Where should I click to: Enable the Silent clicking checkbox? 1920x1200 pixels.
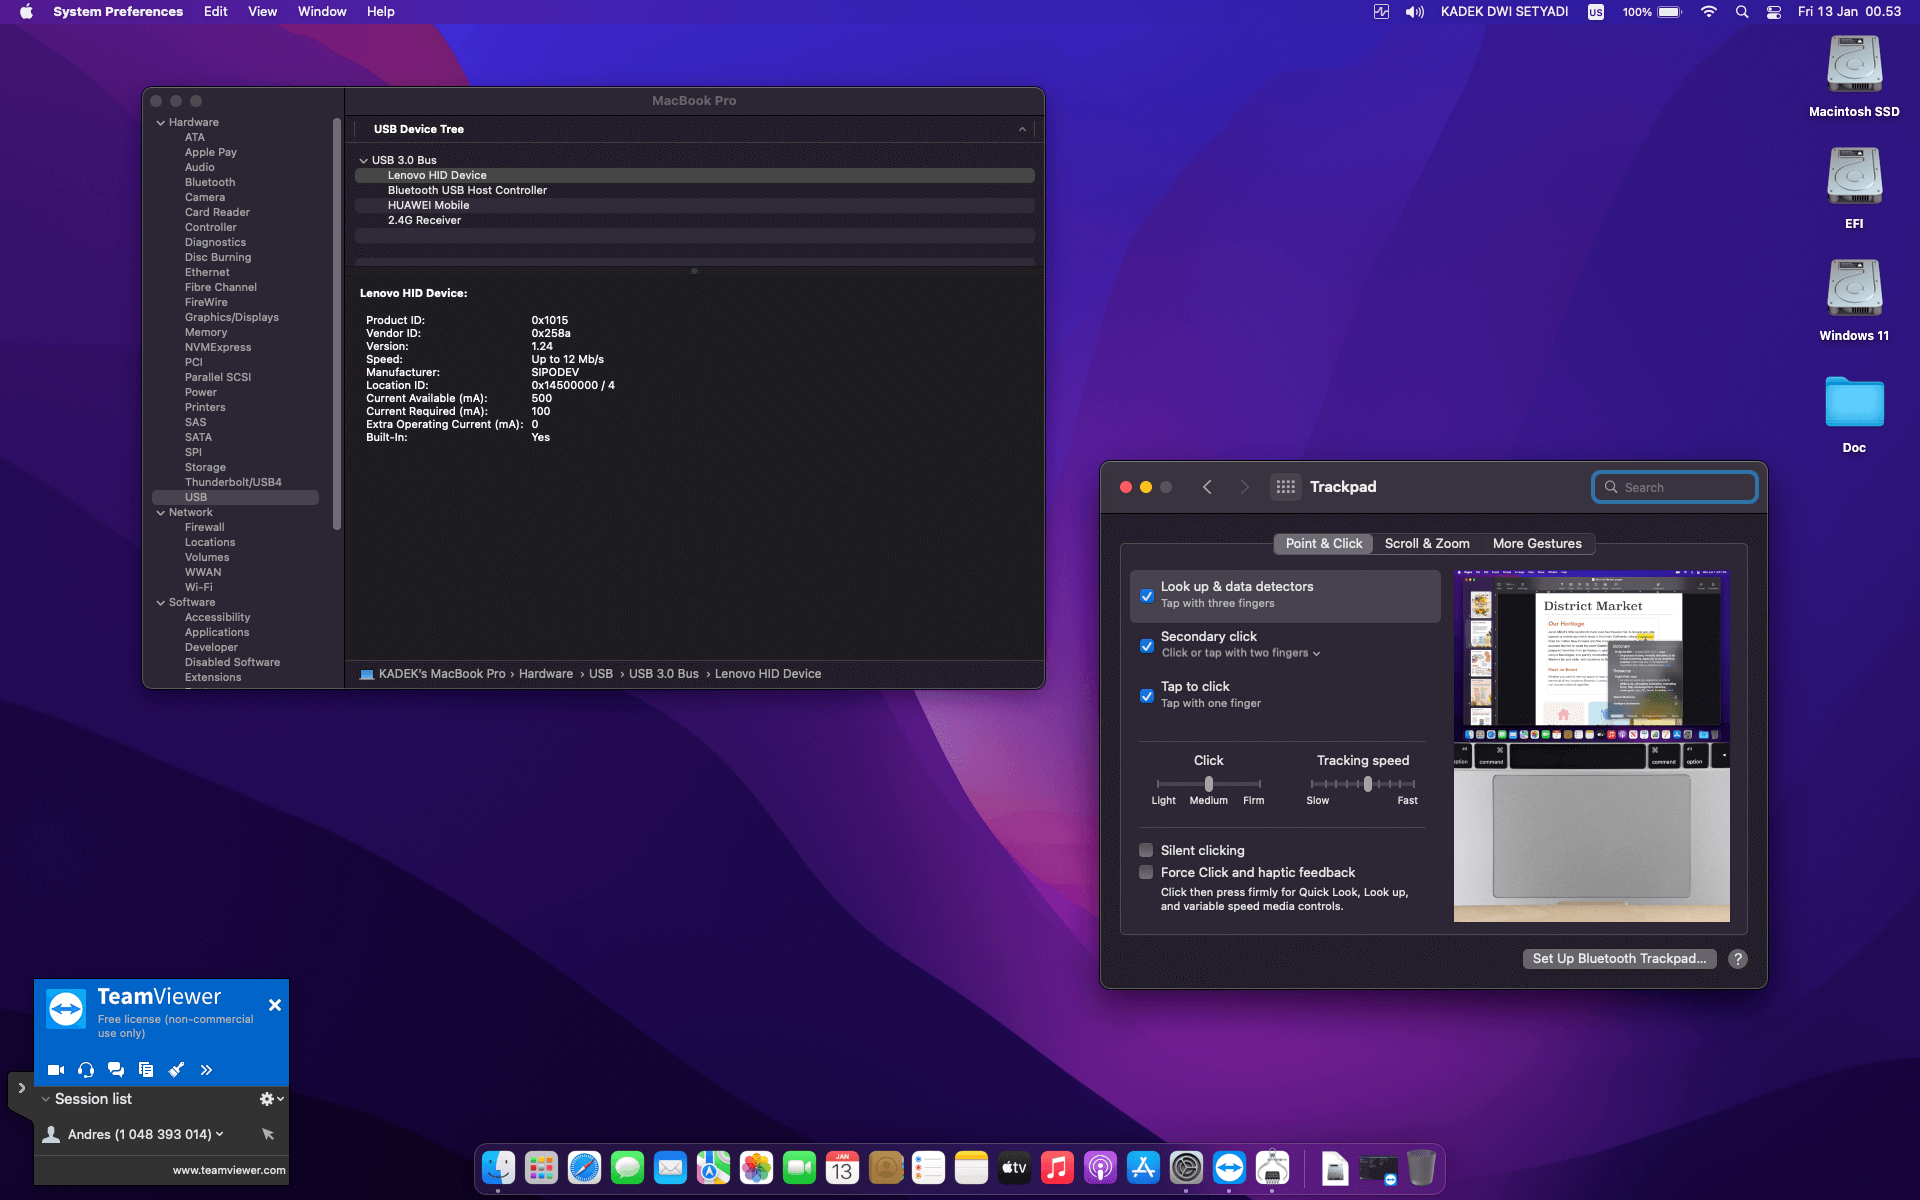tap(1147, 851)
